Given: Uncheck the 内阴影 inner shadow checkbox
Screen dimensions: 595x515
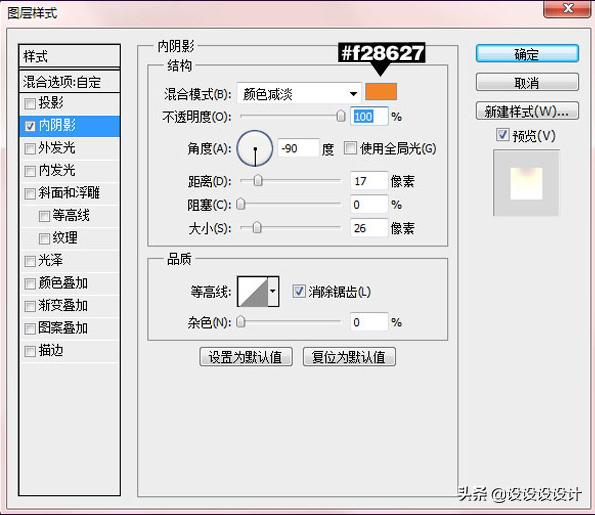Looking at the screenshot, I should click(30, 126).
